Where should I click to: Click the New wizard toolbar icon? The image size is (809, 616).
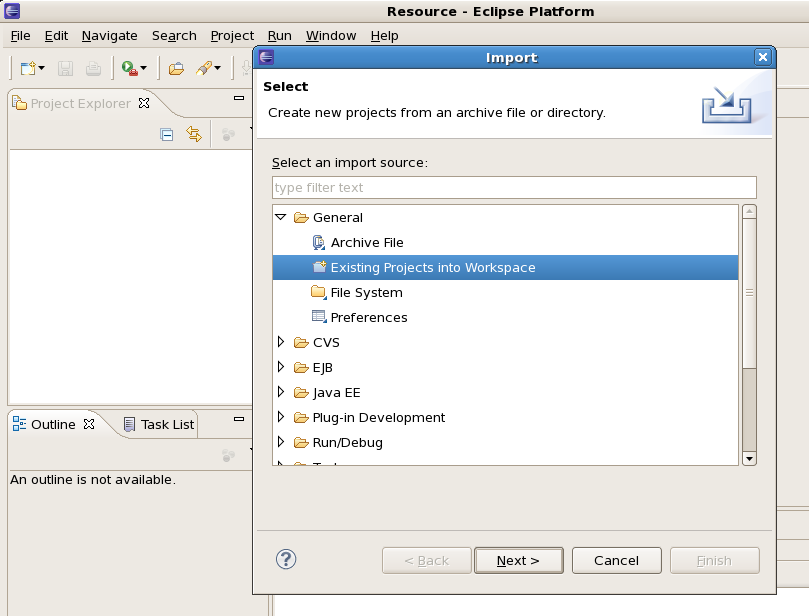tap(28, 68)
